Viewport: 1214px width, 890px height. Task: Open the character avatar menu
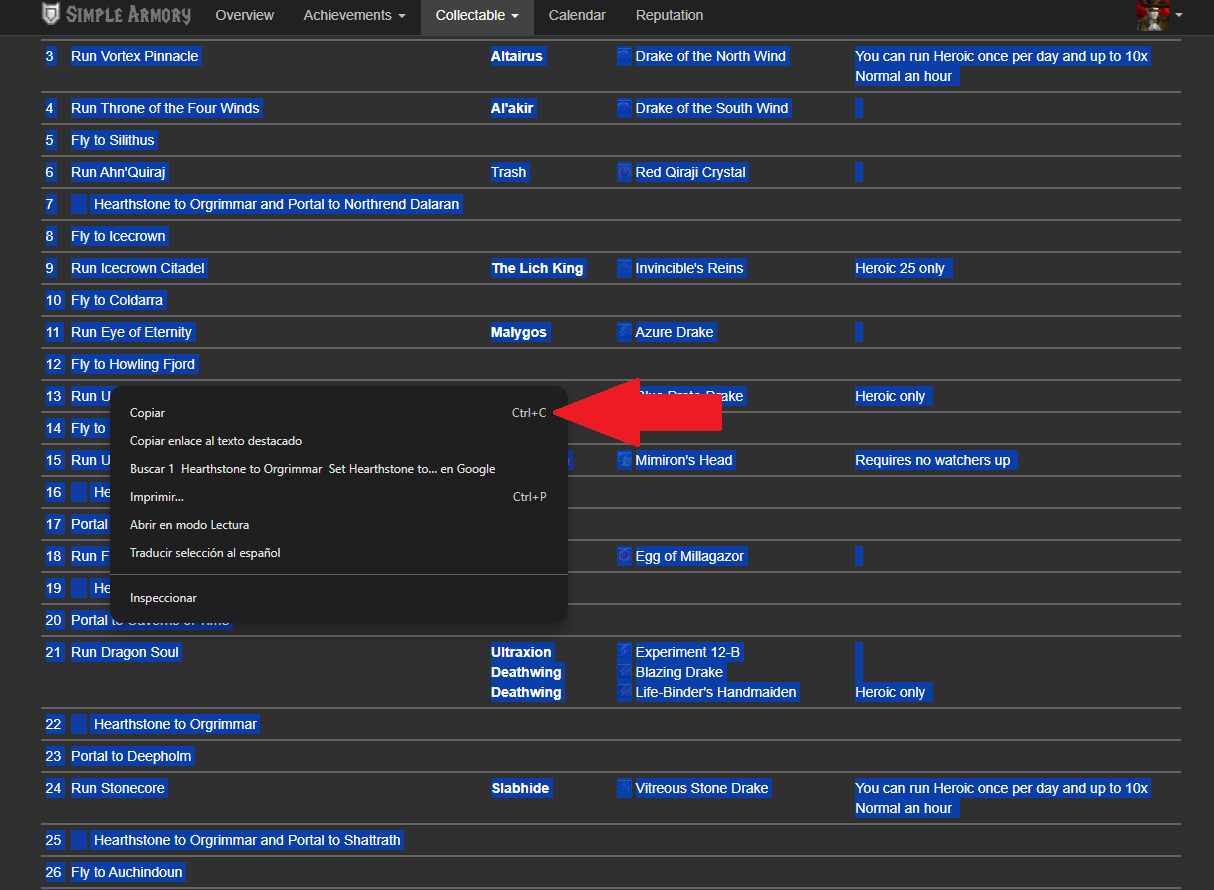1159,16
